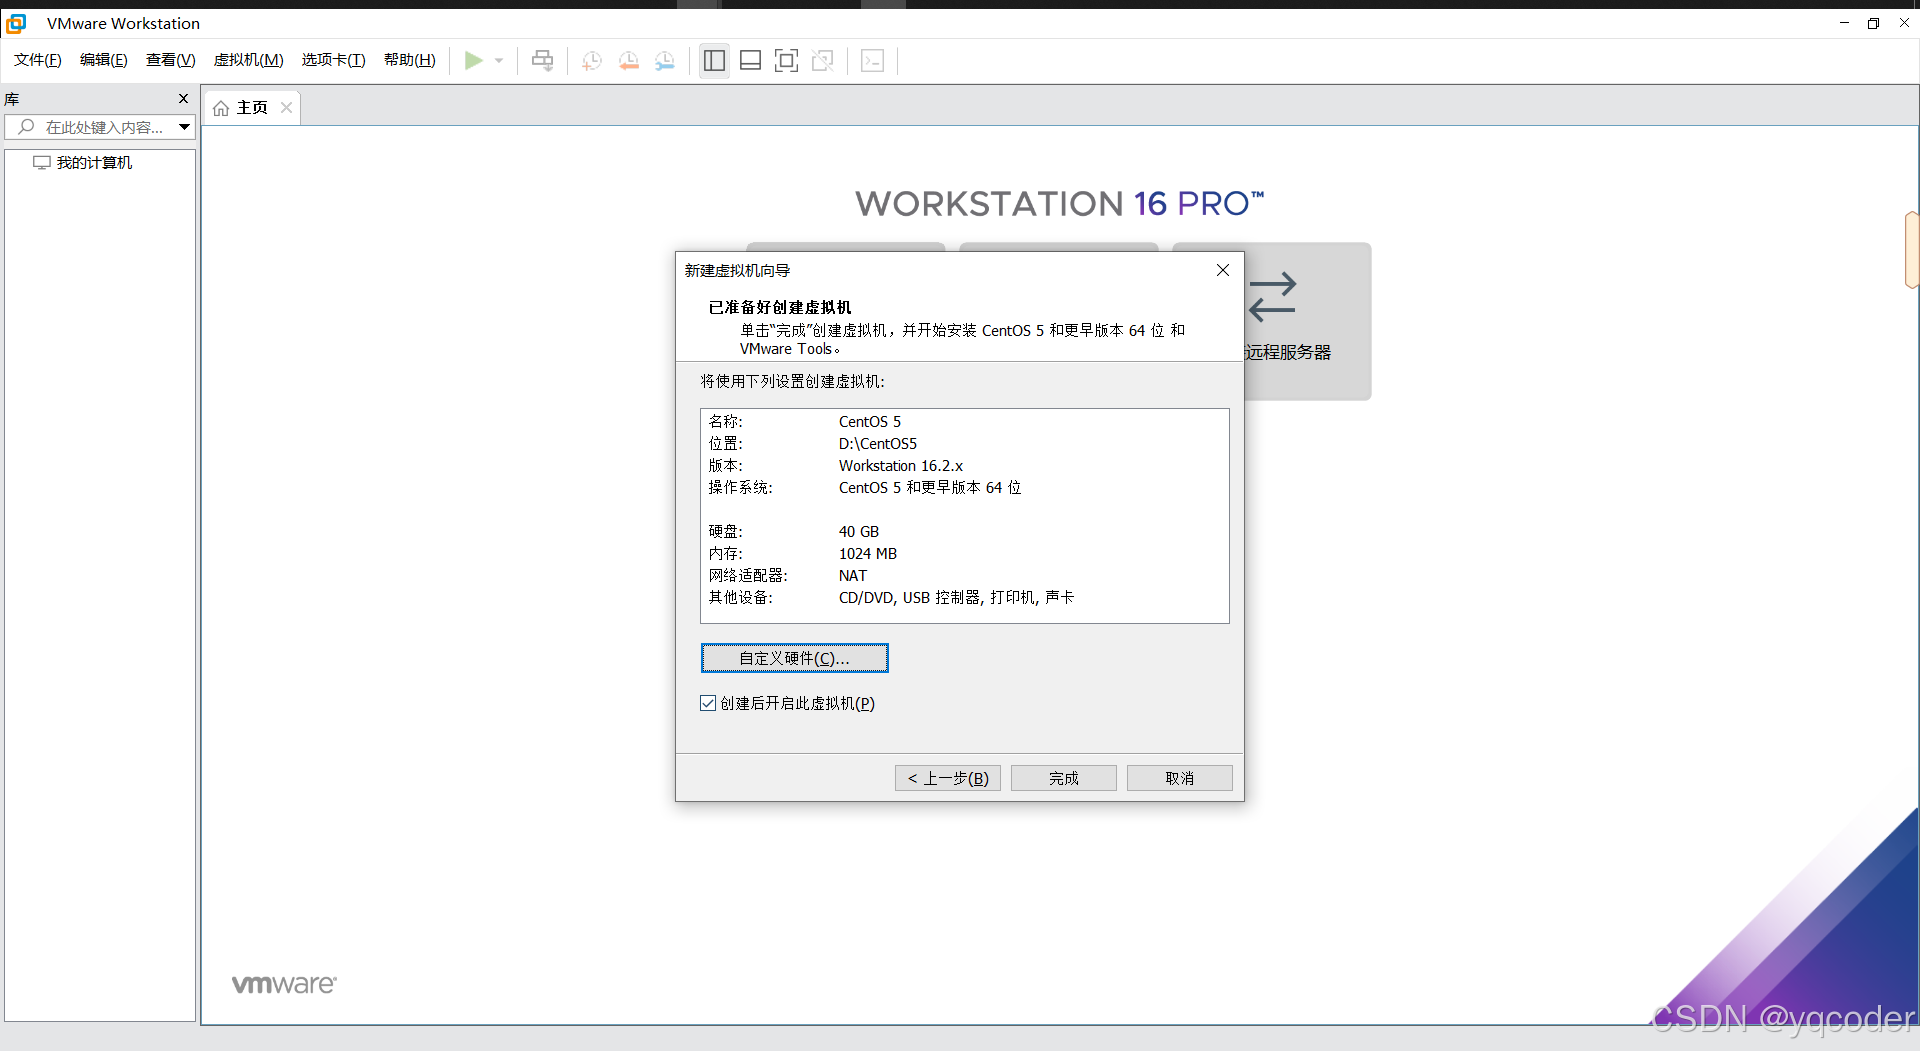
Task: Click VMware Workstation app icon in title bar
Action: coord(16,23)
